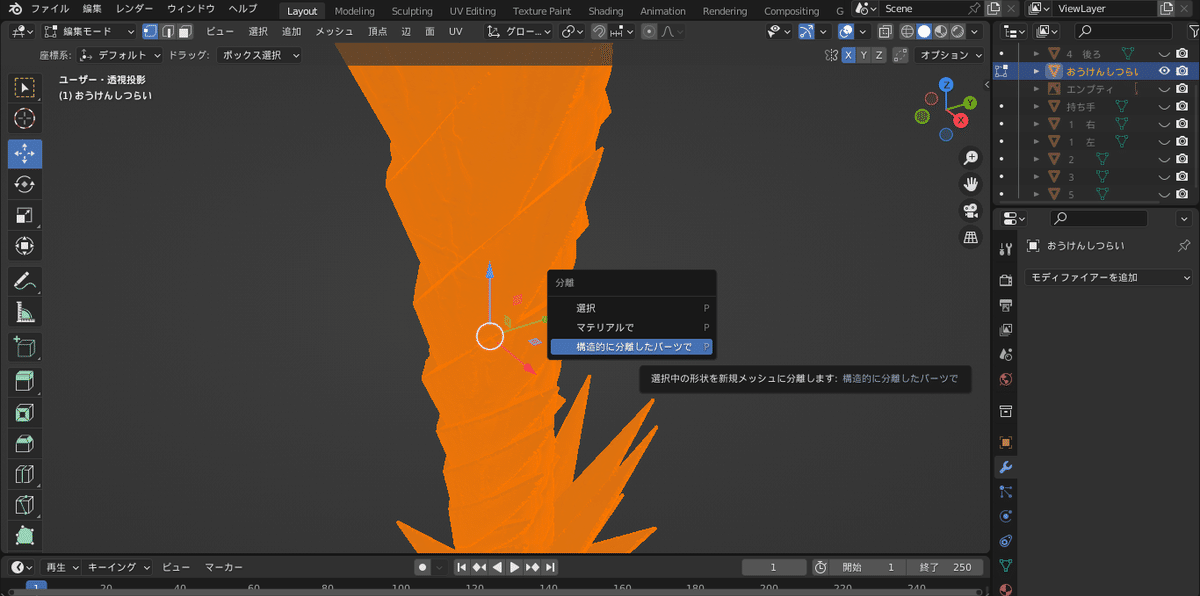Select the Box Select tool in left toolbar
Viewport: 1200px width, 596px height.
pyautogui.click(x=25, y=87)
